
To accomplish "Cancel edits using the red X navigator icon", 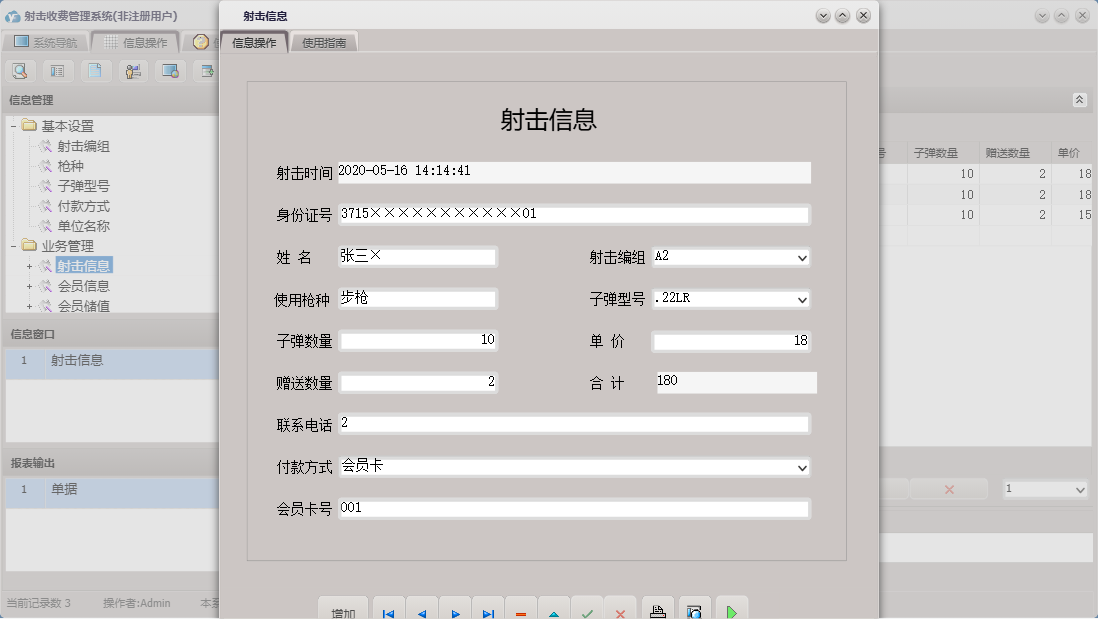I will click(620, 612).
